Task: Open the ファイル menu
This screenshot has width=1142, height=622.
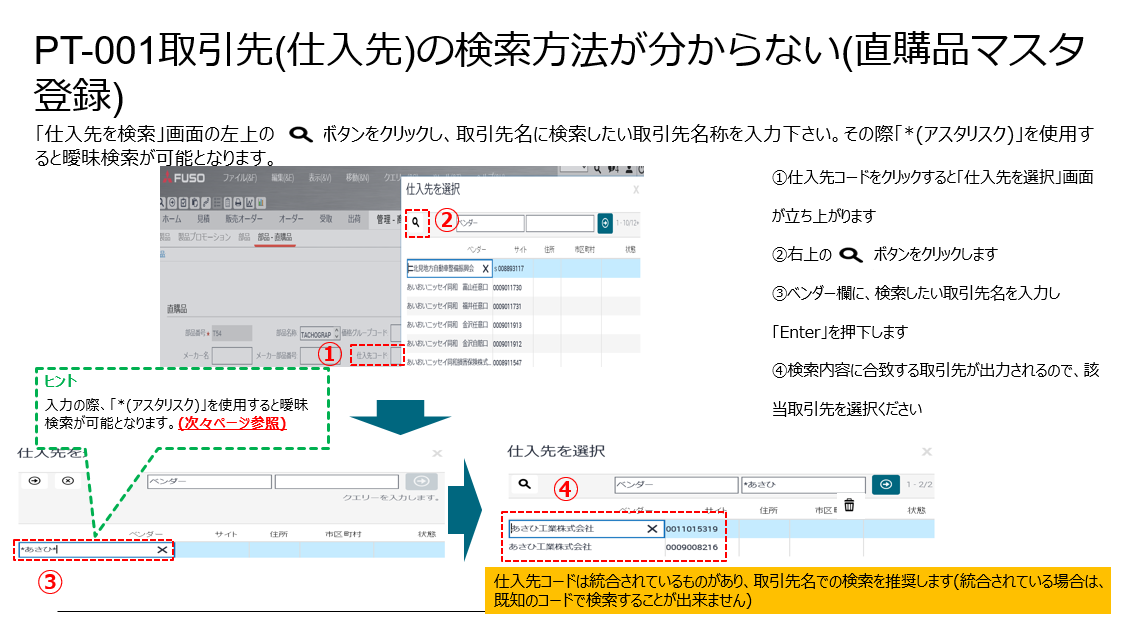Action: pyautogui.click(x=240, y=178)
